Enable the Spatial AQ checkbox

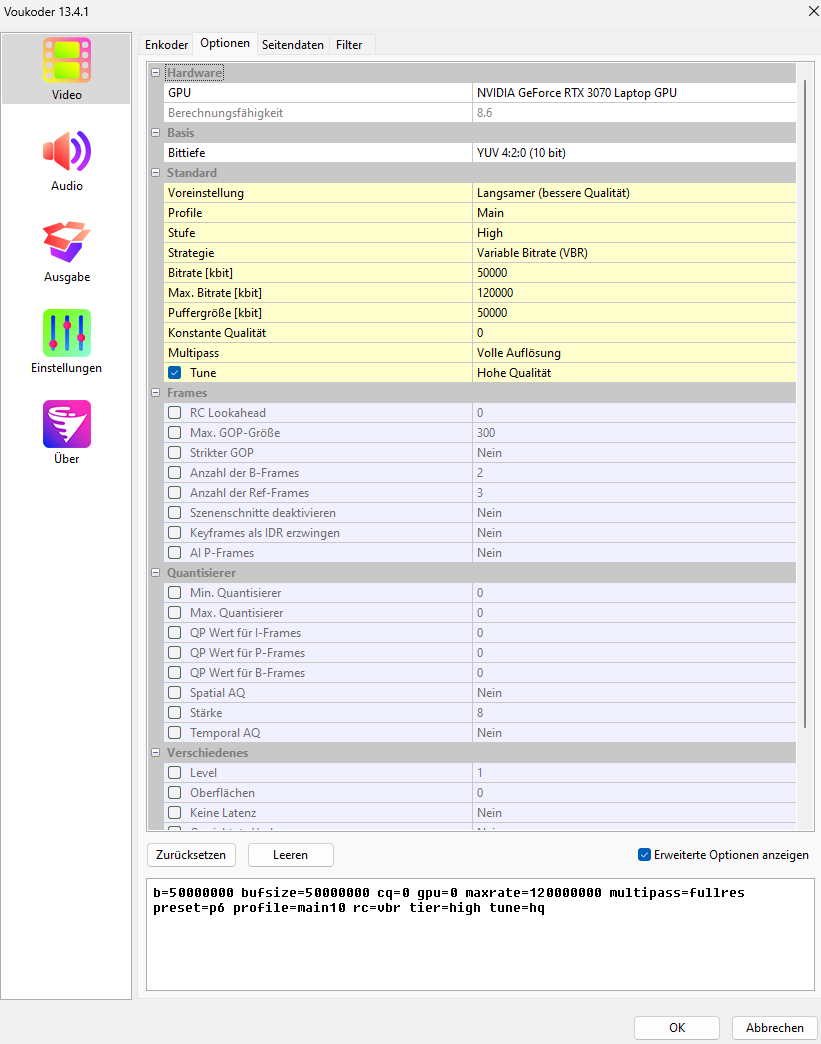175,693
